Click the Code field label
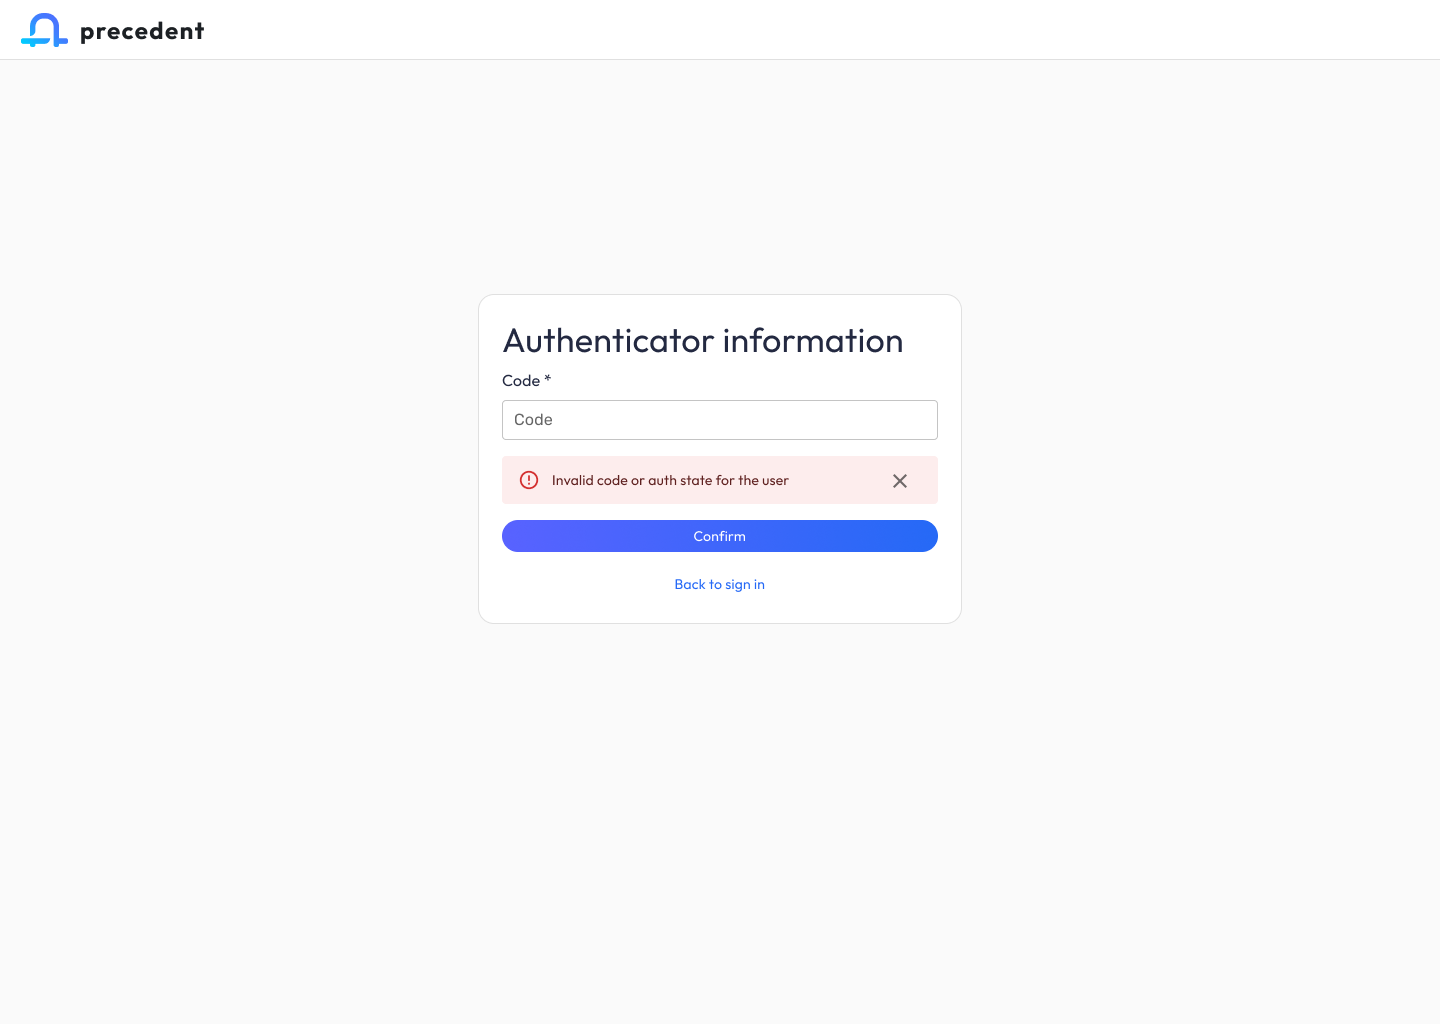 pos(521,381)
